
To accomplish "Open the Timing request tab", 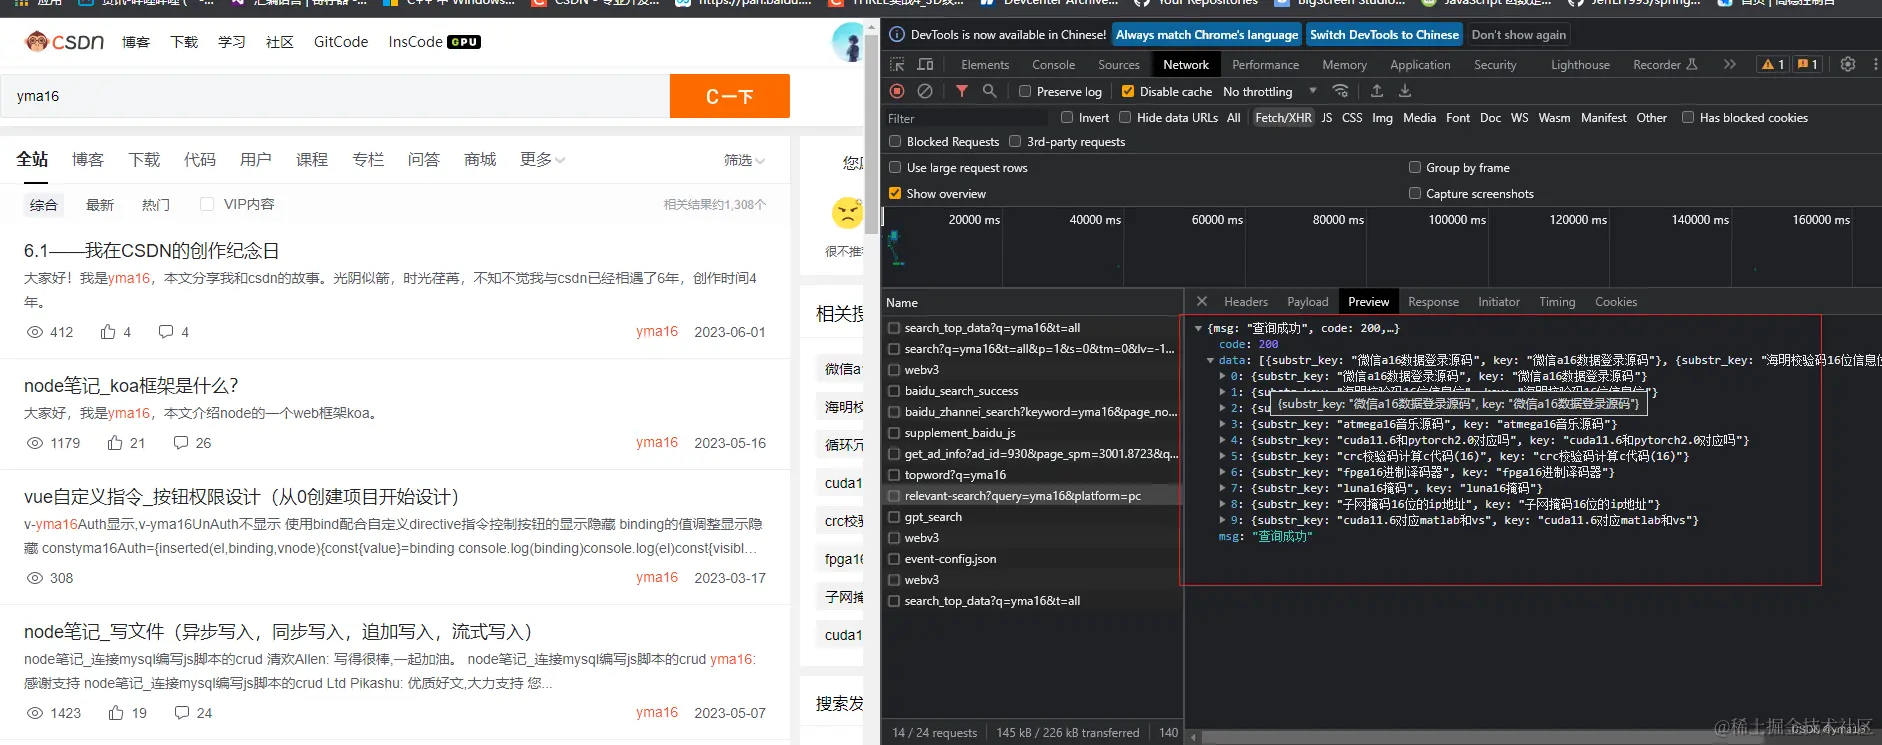I will click(x=1557, y=301).
